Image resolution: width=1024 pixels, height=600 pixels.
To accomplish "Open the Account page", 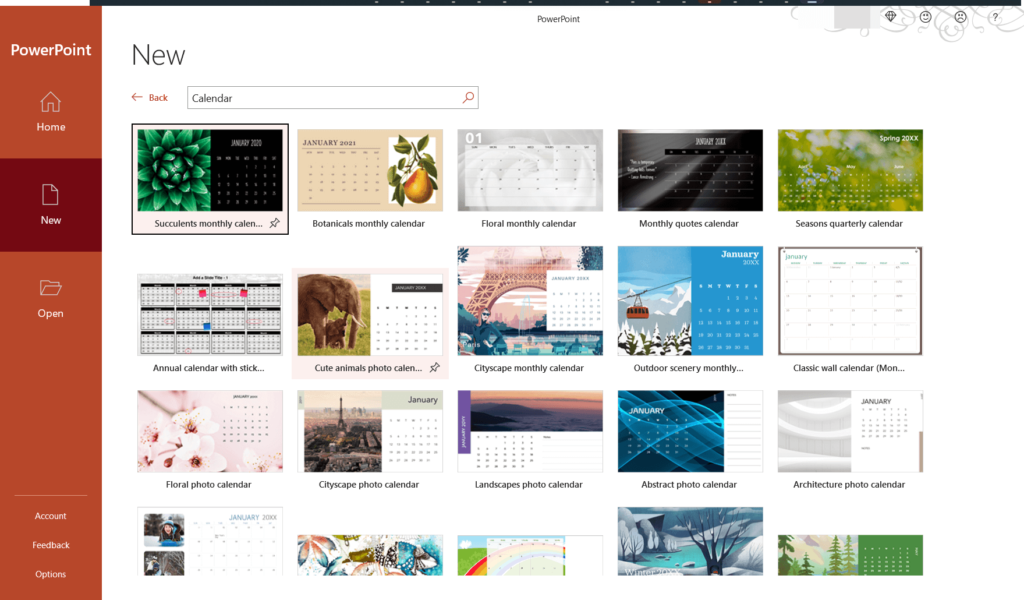I will pyautogui.click(x=50, y=516).
